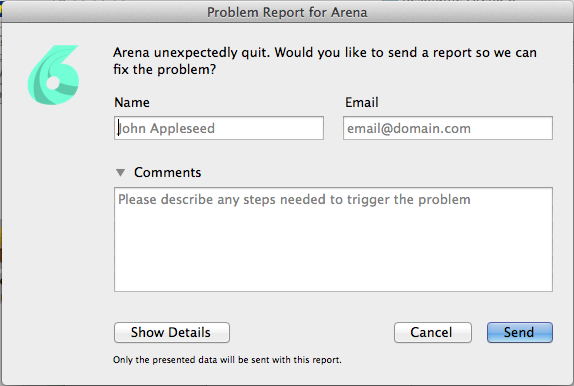Click the "Arena unexpectedly quit" message text

[325, 61]
